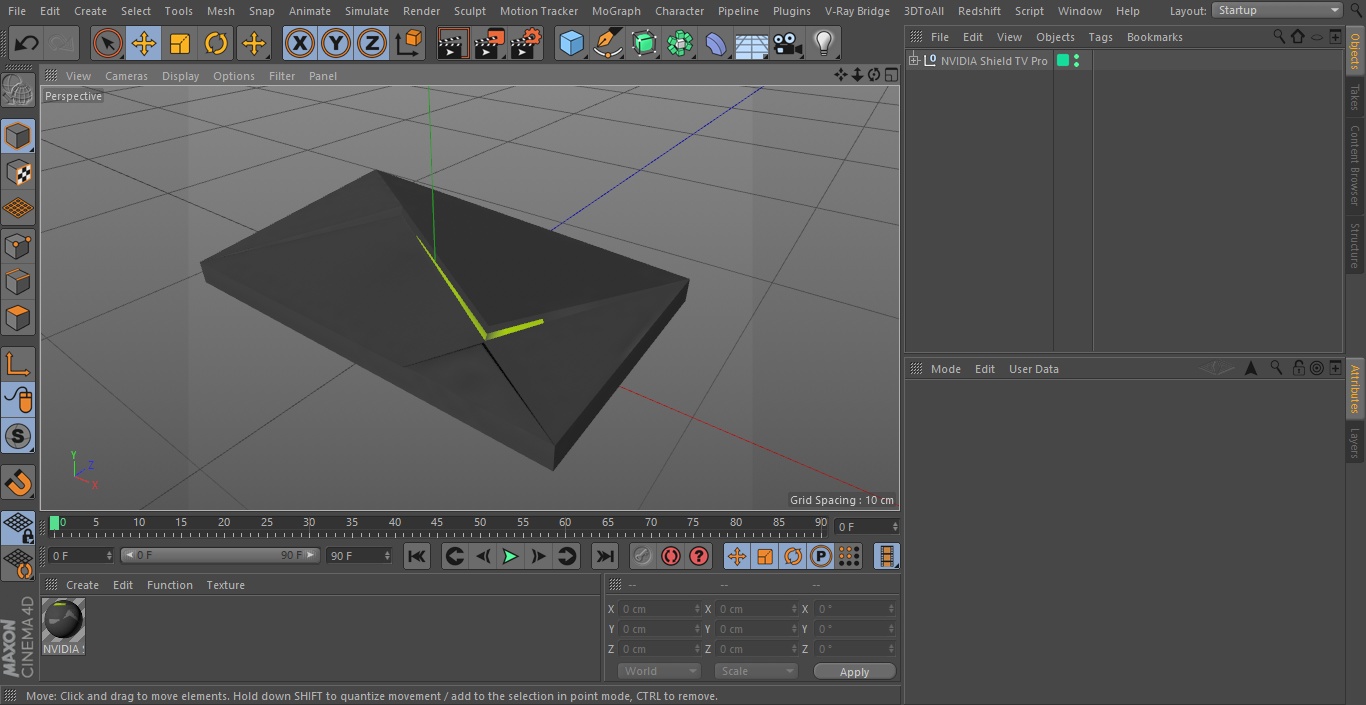This screenshot has height=705, width=1366.
Task: Toggle X axis lock
Action: [x=300, y=44]
